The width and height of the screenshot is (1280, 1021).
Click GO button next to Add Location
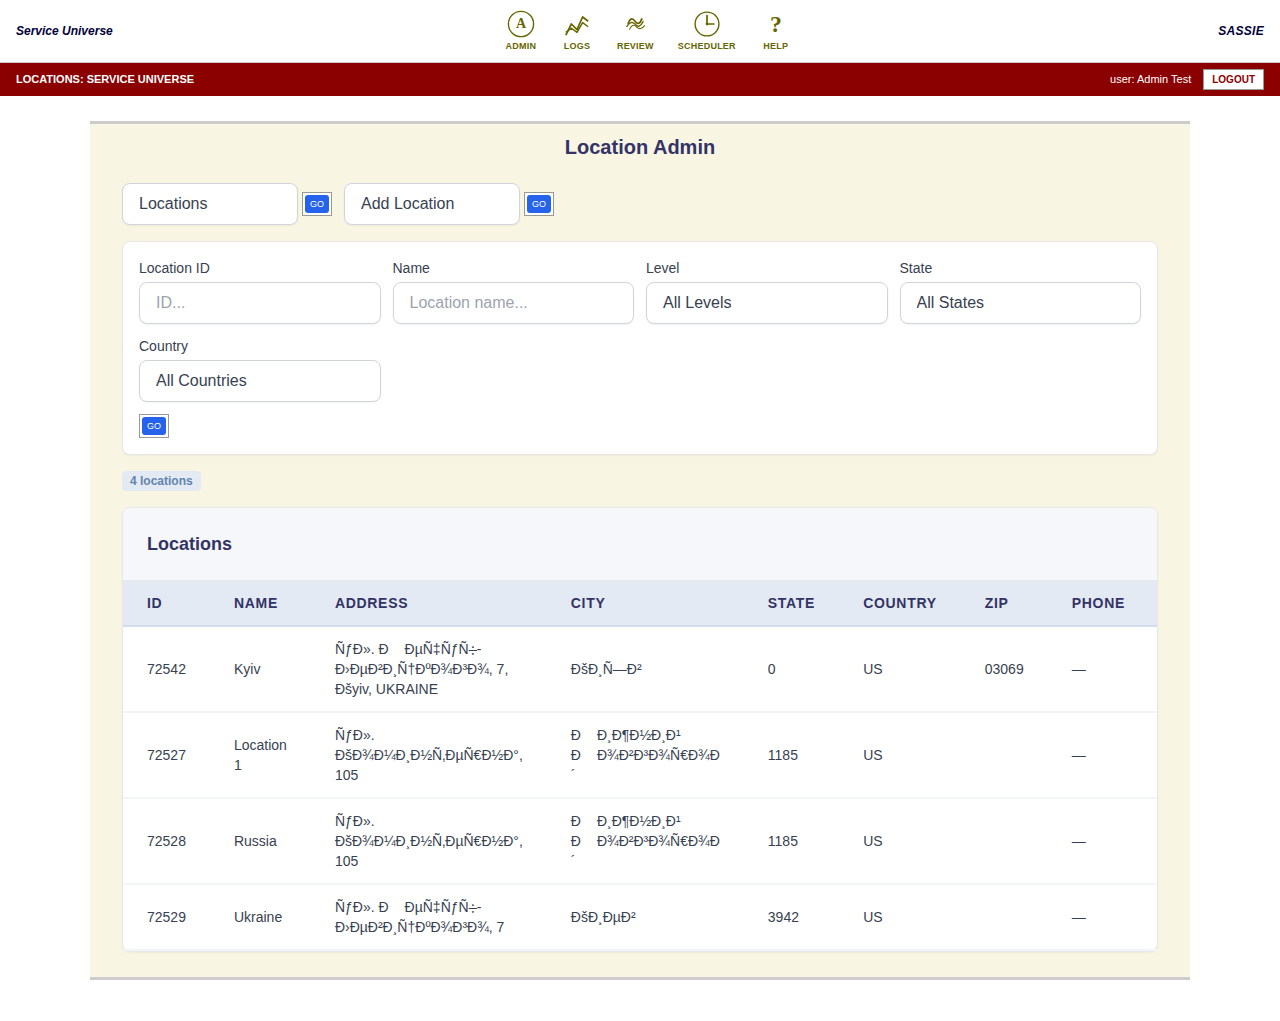coord(539,204)
